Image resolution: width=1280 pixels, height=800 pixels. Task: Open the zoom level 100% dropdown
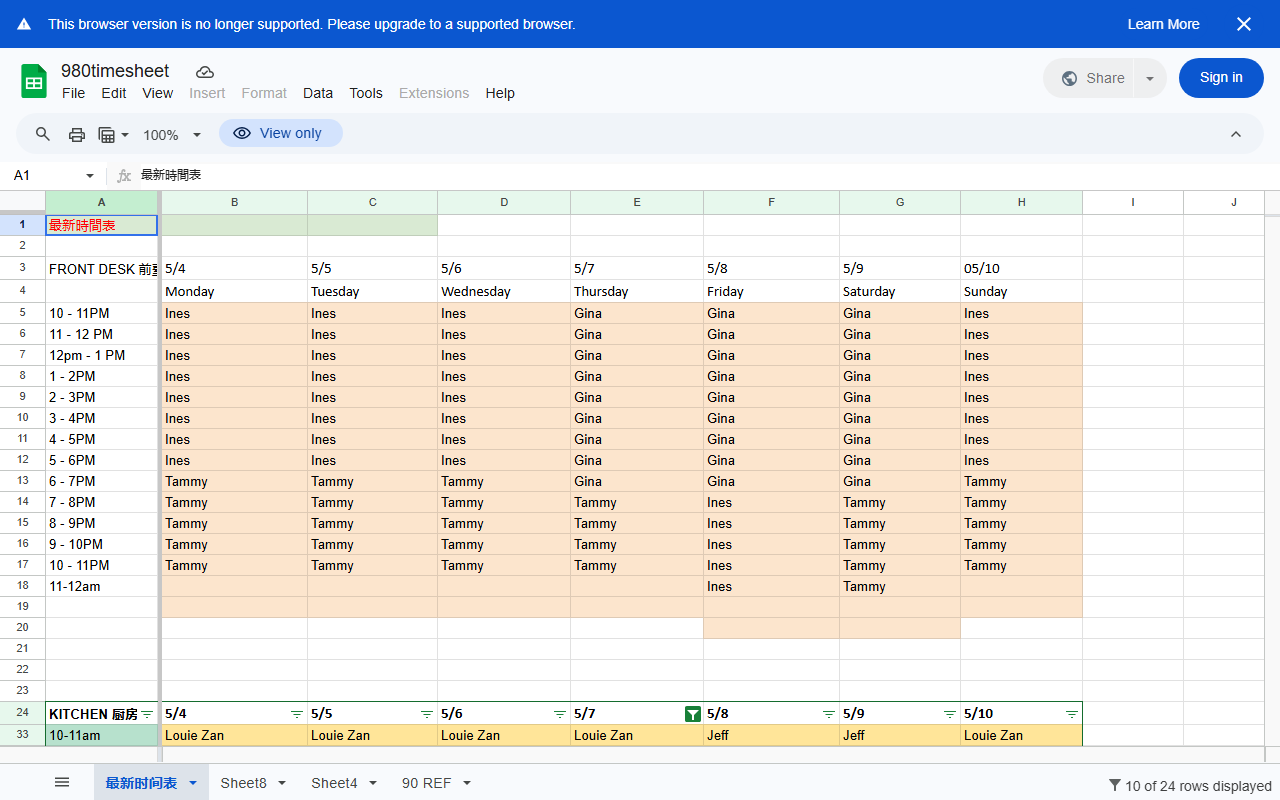click(172, 134)
